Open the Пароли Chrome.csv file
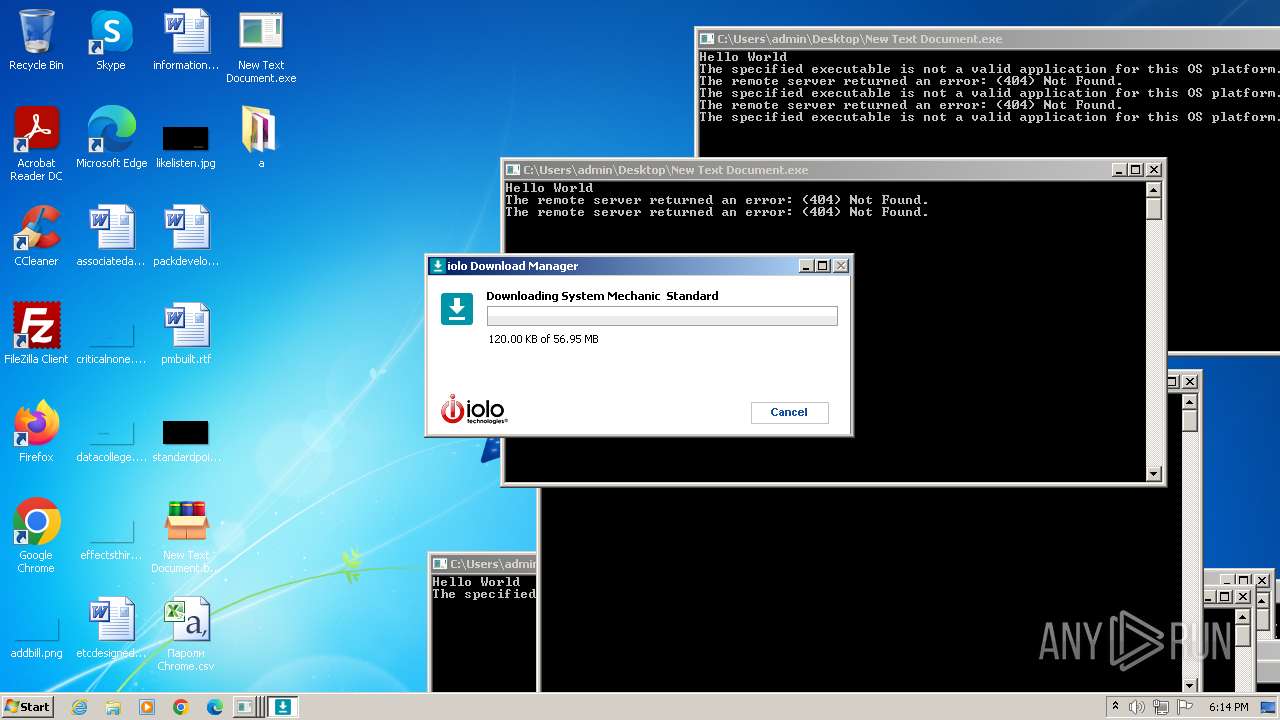 [186, 634]
